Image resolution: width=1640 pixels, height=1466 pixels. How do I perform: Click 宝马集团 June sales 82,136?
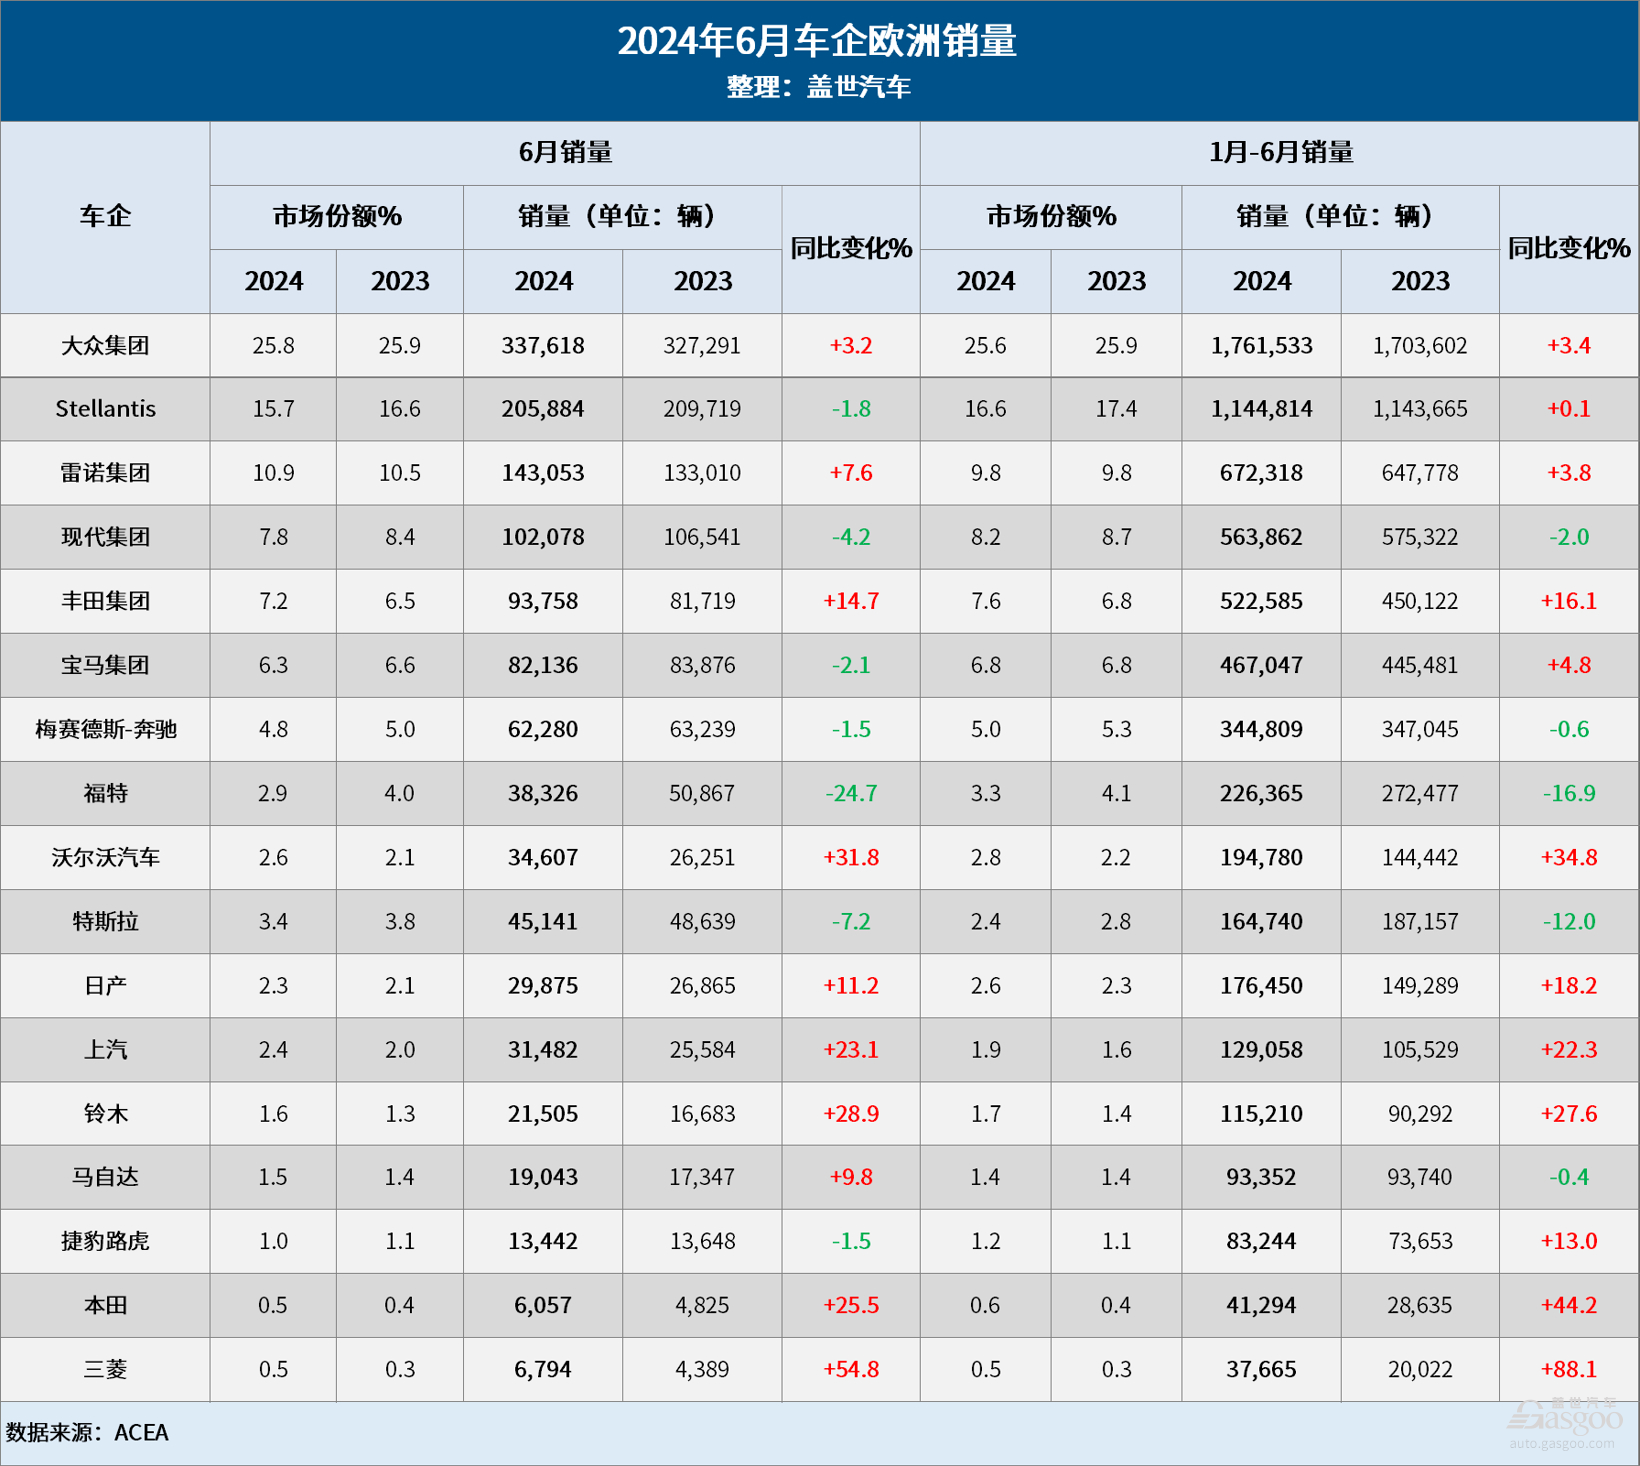coord(543,665)
